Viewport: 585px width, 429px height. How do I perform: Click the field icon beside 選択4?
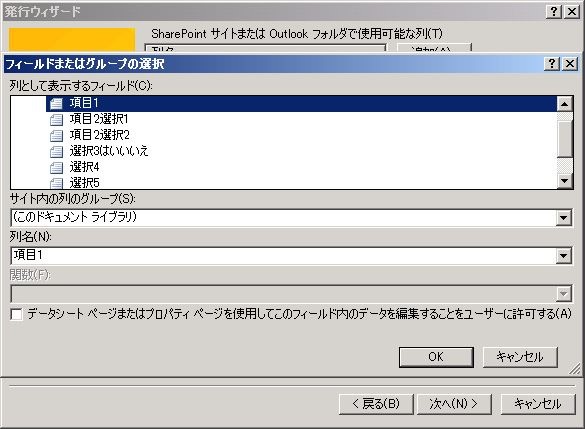(x=56, y=167)
